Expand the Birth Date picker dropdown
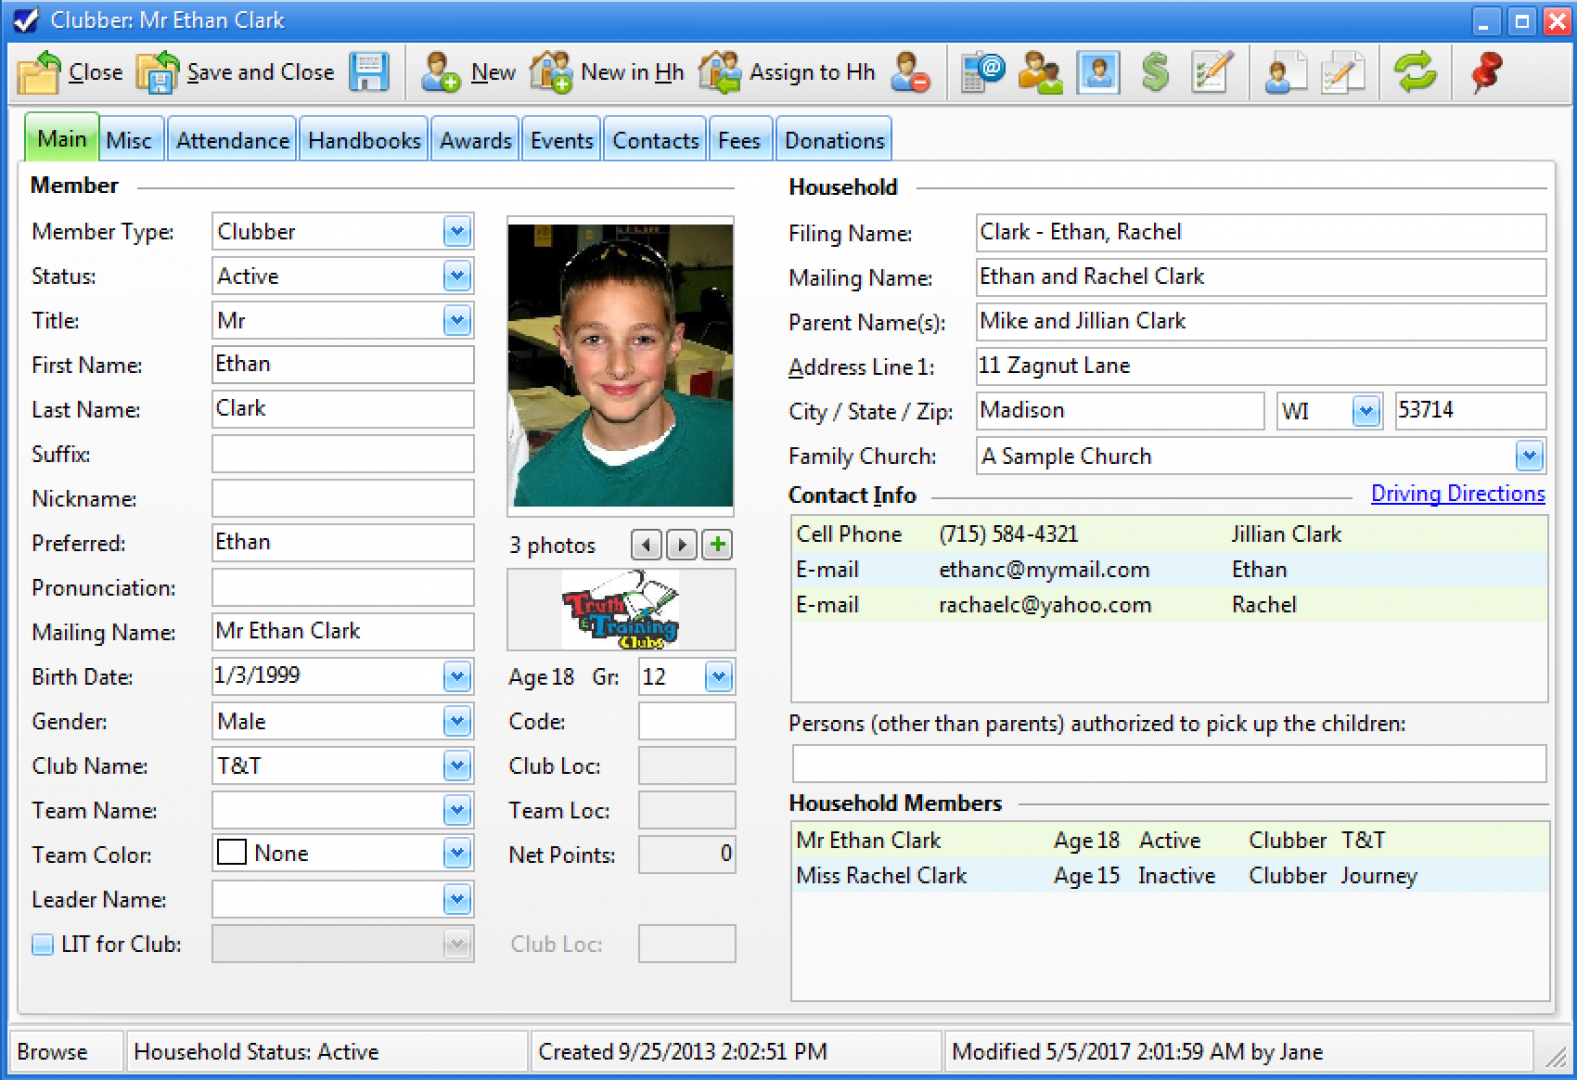1577x1080 pixels. pos(457,677)
